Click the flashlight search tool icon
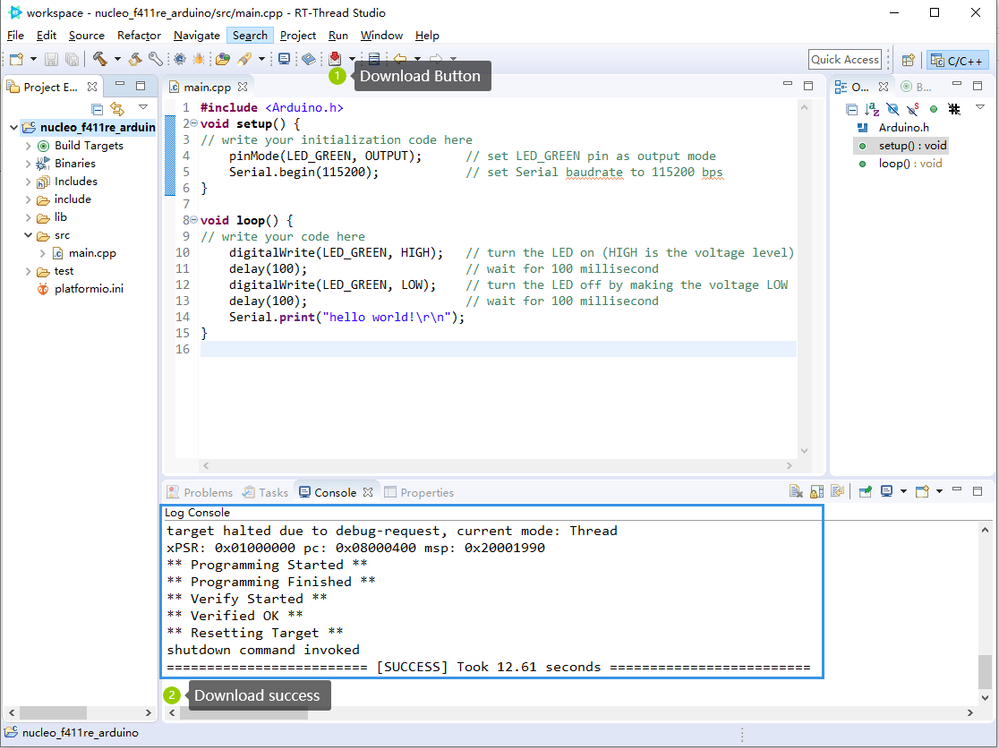 (x=244, y=59)
